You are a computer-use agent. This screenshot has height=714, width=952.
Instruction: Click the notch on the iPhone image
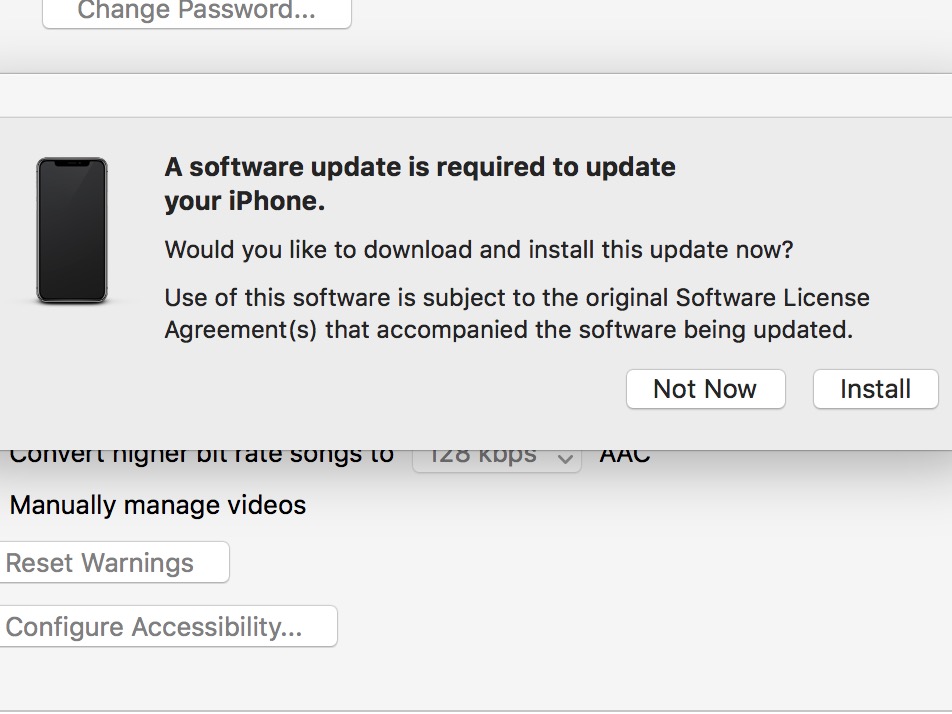pyautogui.click(x=72, y=162)
